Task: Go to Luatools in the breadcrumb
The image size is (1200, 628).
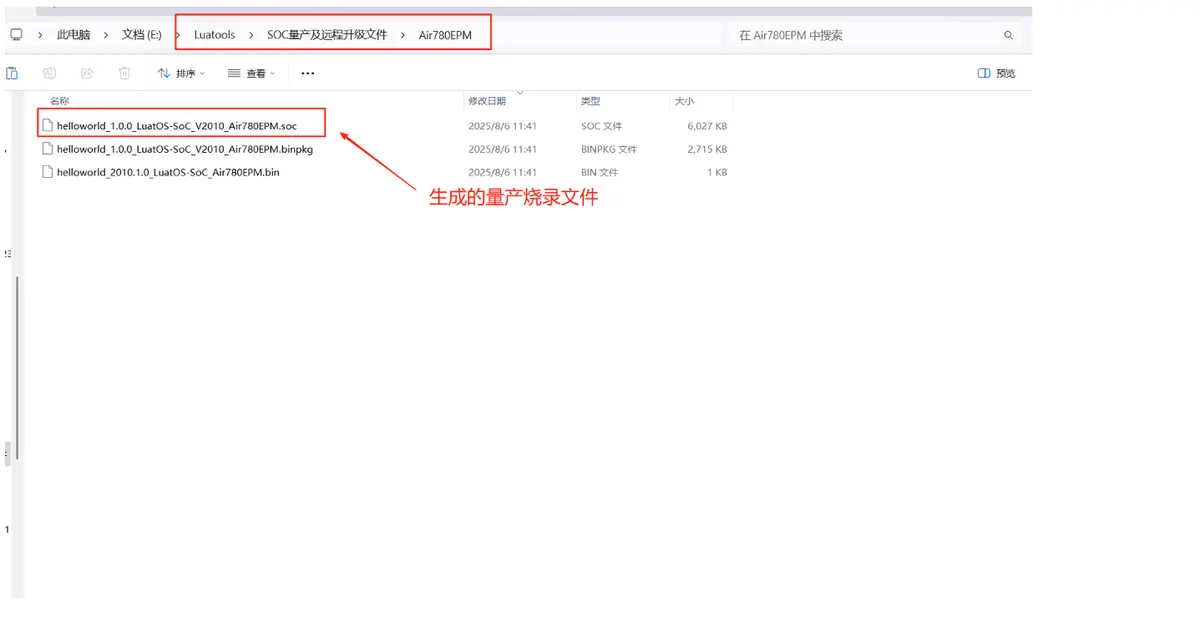Action: (x=215, y=35)
